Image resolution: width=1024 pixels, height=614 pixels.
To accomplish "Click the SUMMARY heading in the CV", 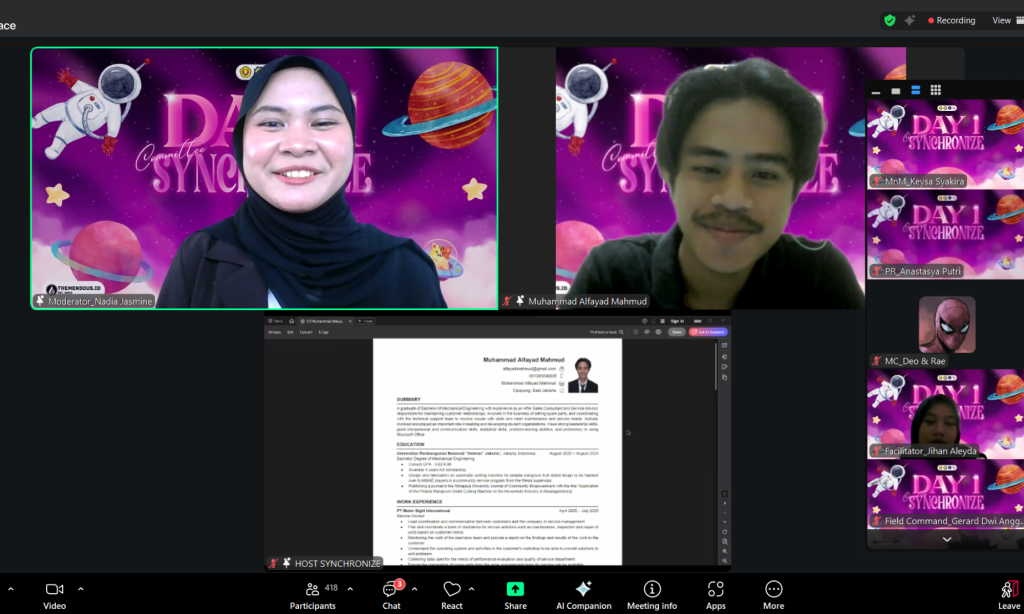I will pos(409,399).
